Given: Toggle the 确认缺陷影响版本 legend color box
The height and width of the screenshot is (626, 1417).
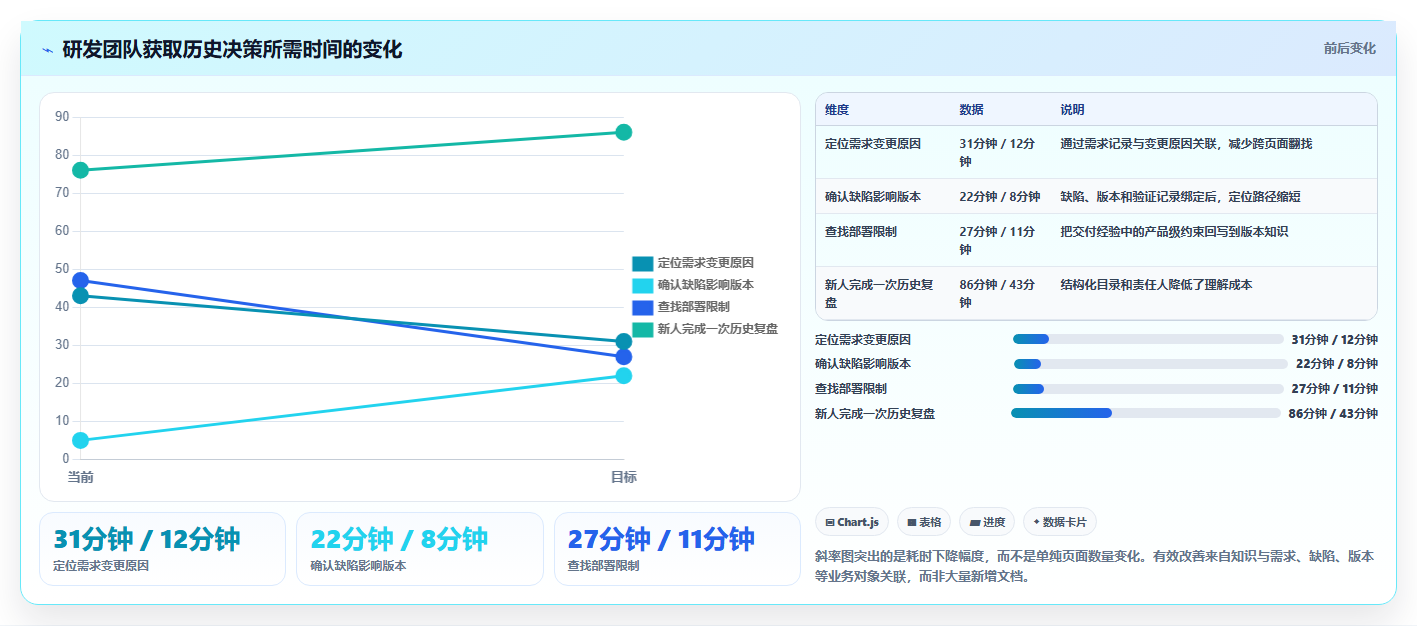Looking at the screenshot, I should [x=643, y=286].
